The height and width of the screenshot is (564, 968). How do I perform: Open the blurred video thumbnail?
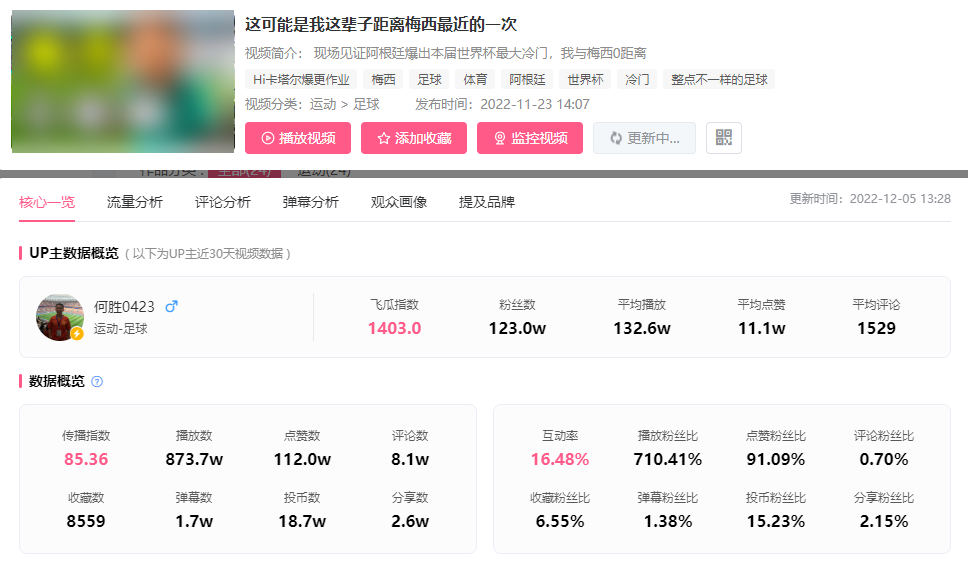(x=122, y=81)
